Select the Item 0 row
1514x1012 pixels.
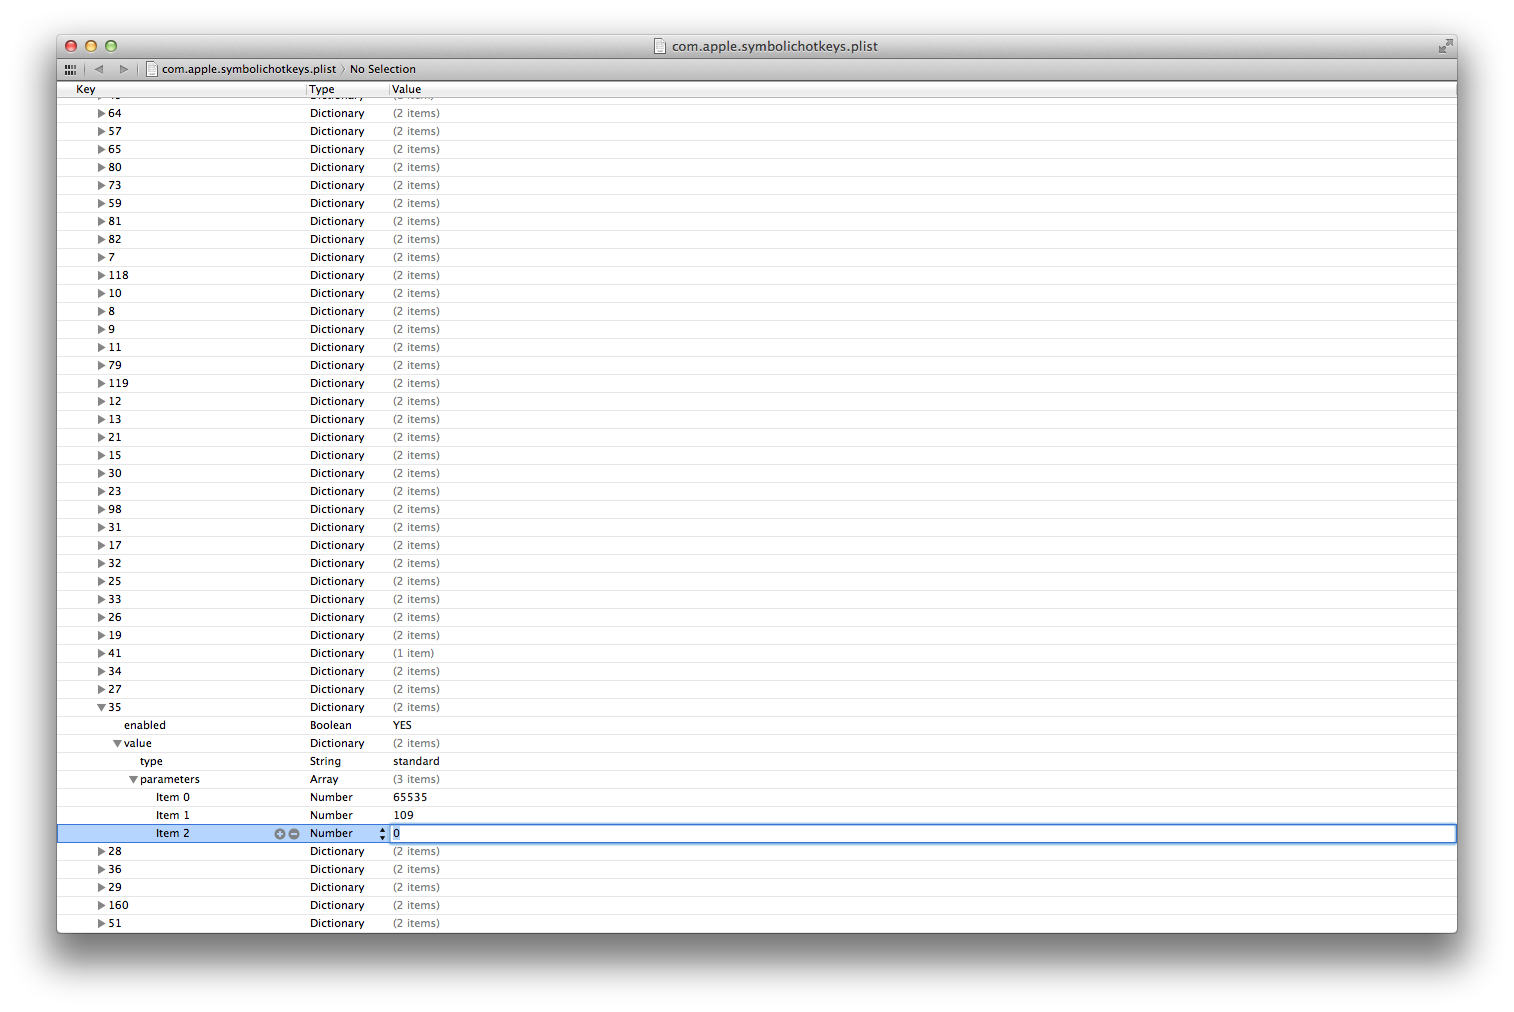click(x=756, y=798)
